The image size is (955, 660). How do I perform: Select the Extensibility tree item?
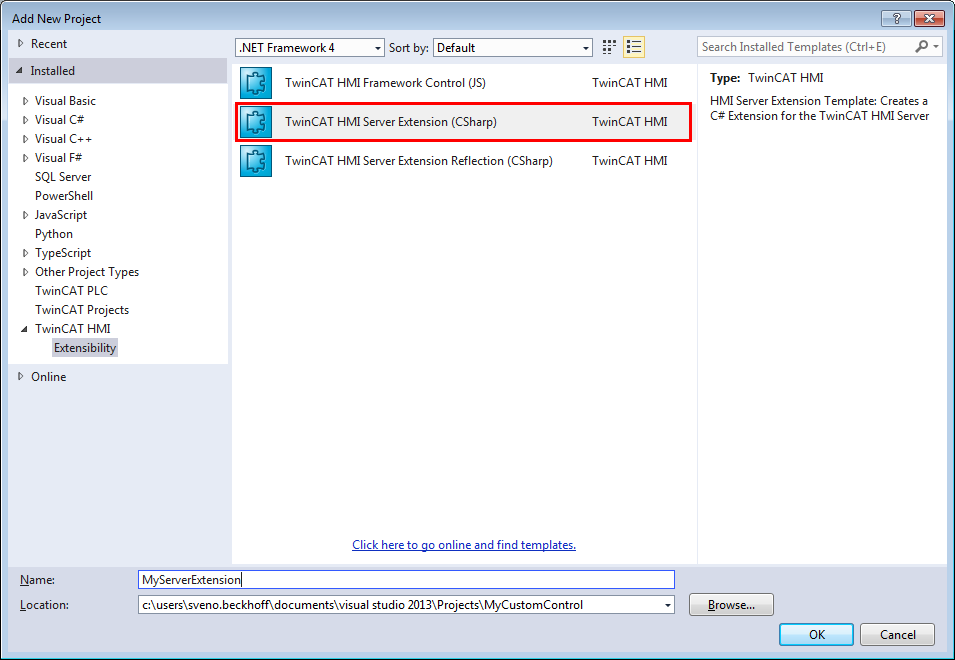pyautogui.click(x=85, y=348)
